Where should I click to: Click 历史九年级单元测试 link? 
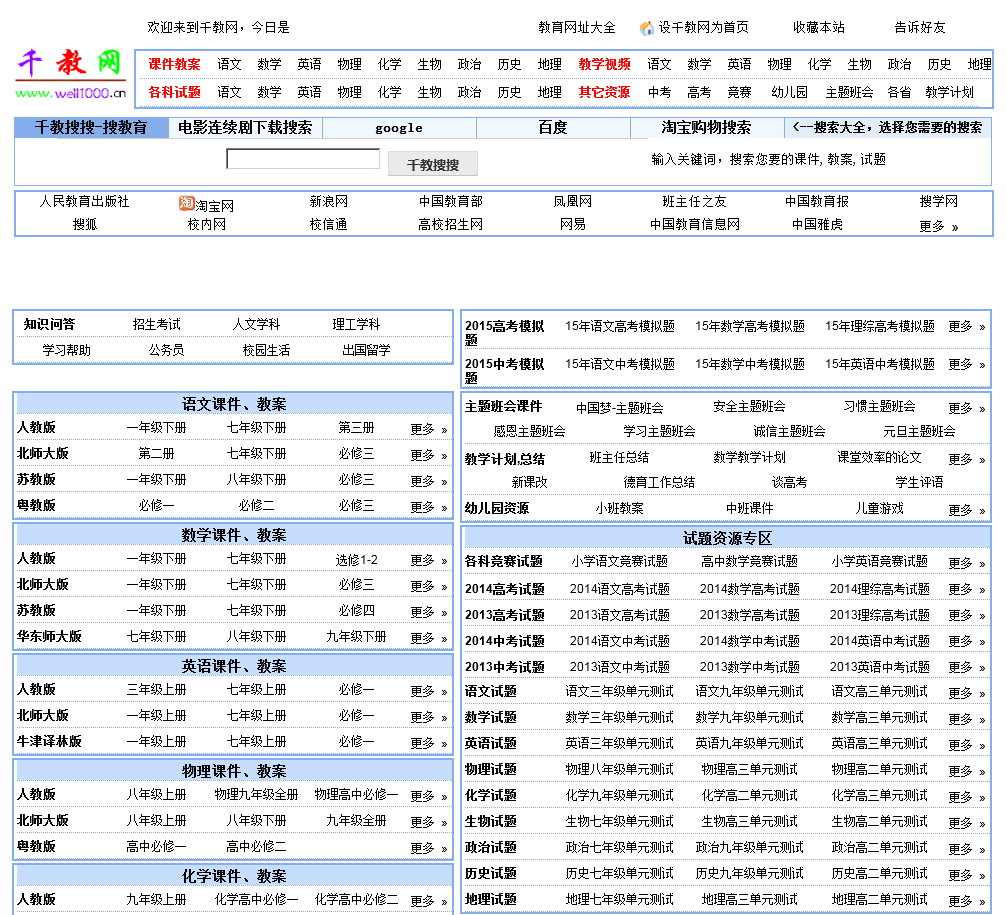click(749, 873)
